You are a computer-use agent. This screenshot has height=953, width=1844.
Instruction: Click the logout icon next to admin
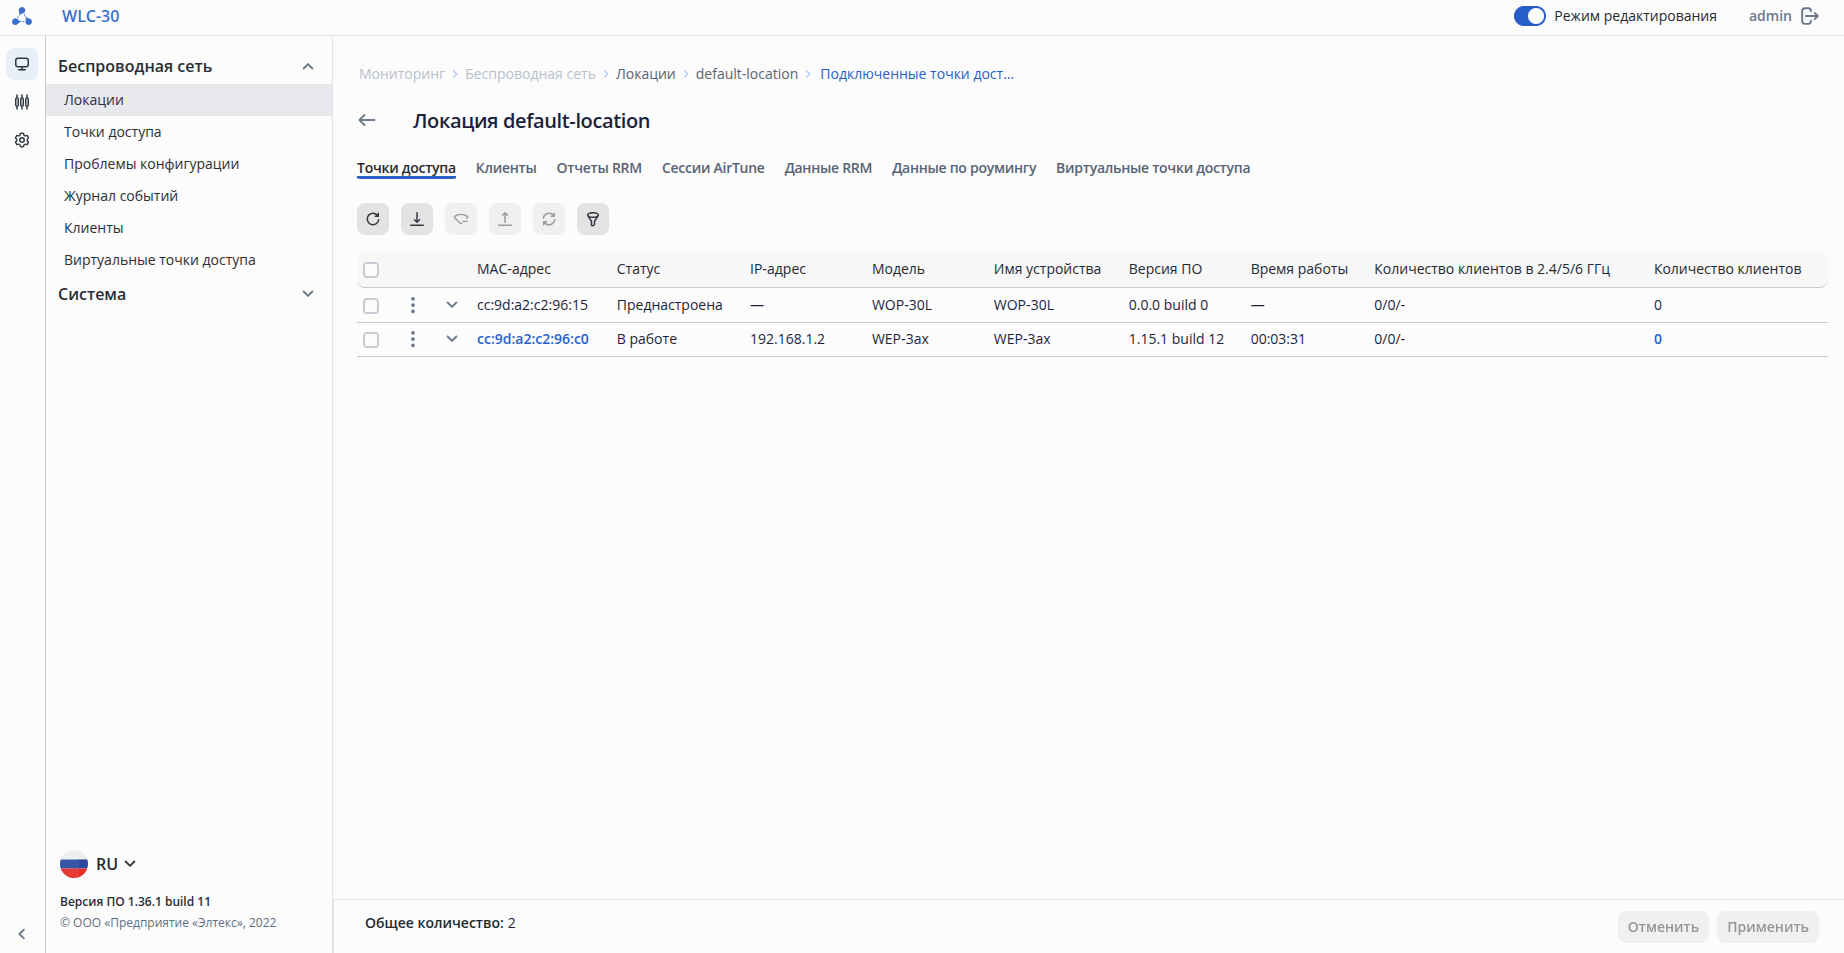pyautogui.click(x=1810, y=16)
